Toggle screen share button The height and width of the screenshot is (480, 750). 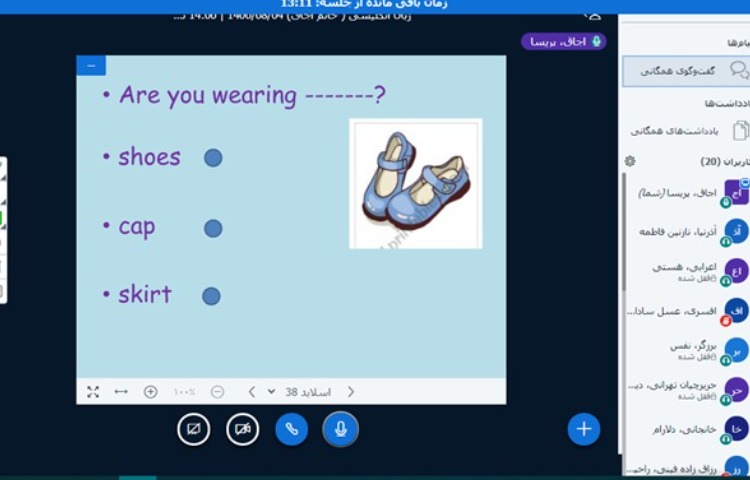(194, 429)
